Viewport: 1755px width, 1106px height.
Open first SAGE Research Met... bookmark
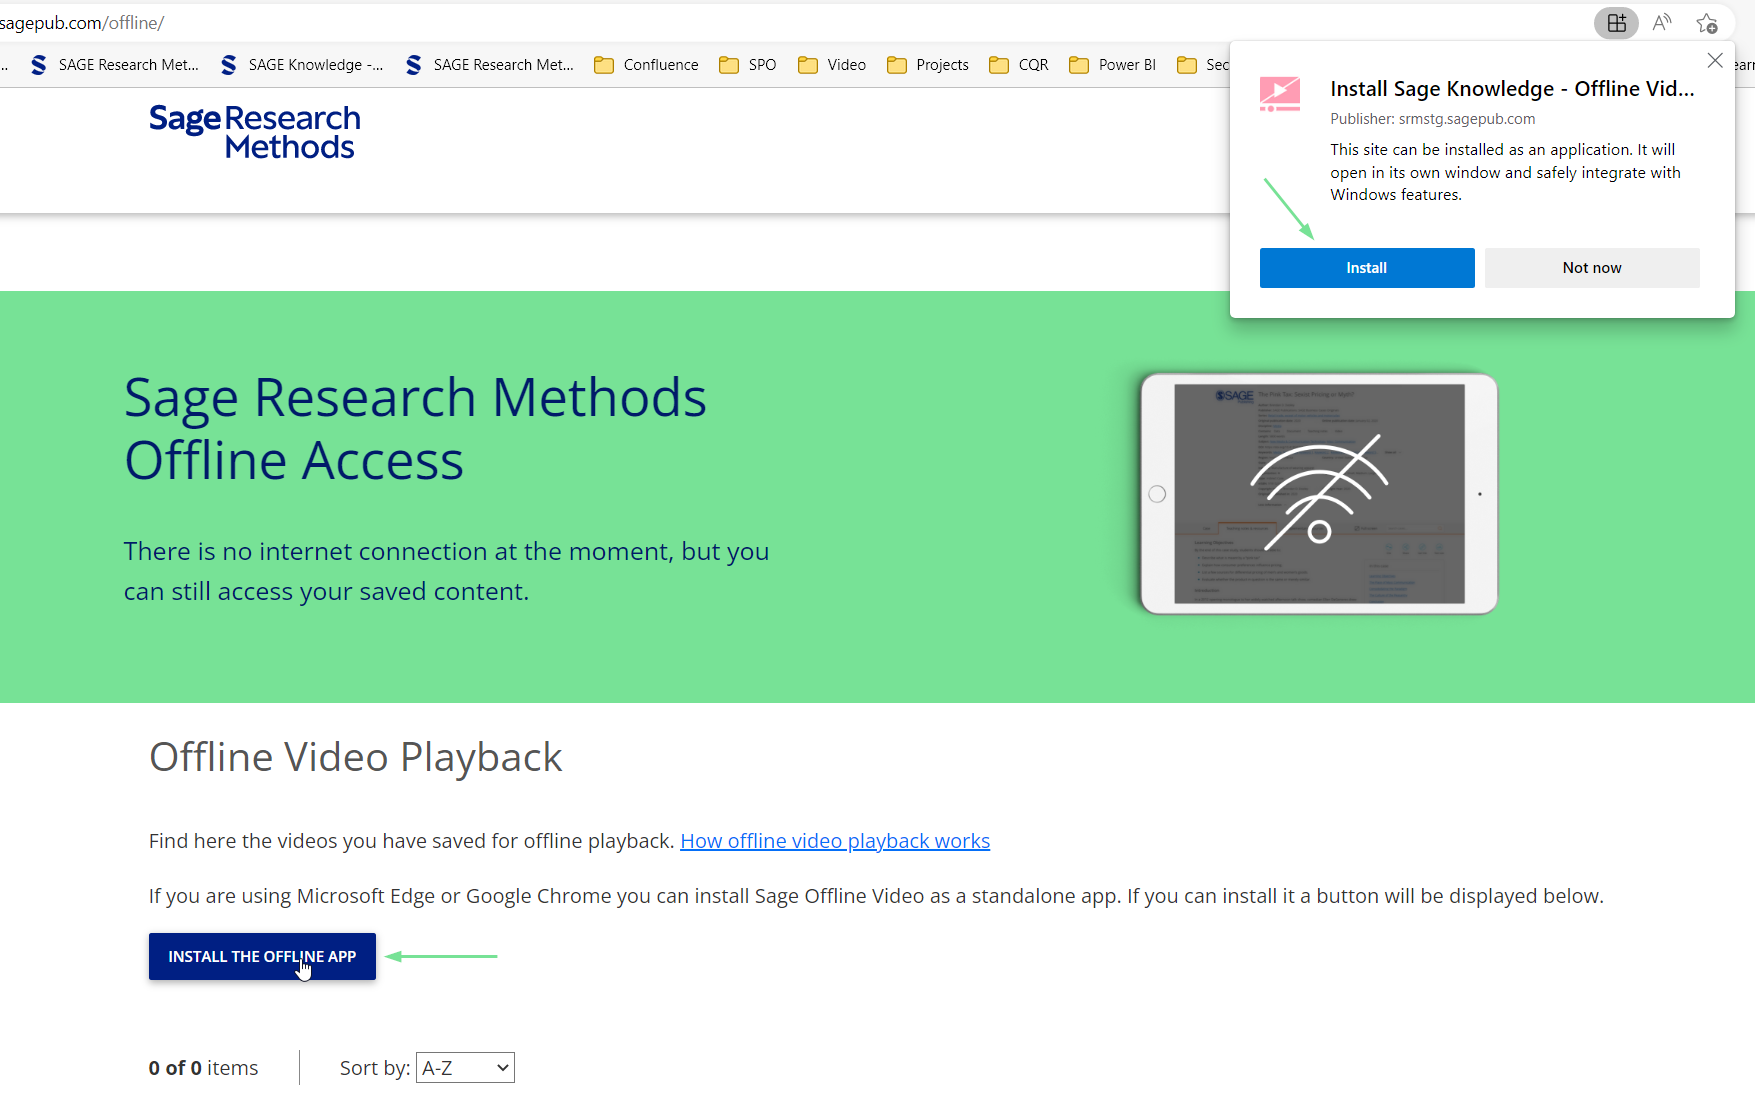115,65
